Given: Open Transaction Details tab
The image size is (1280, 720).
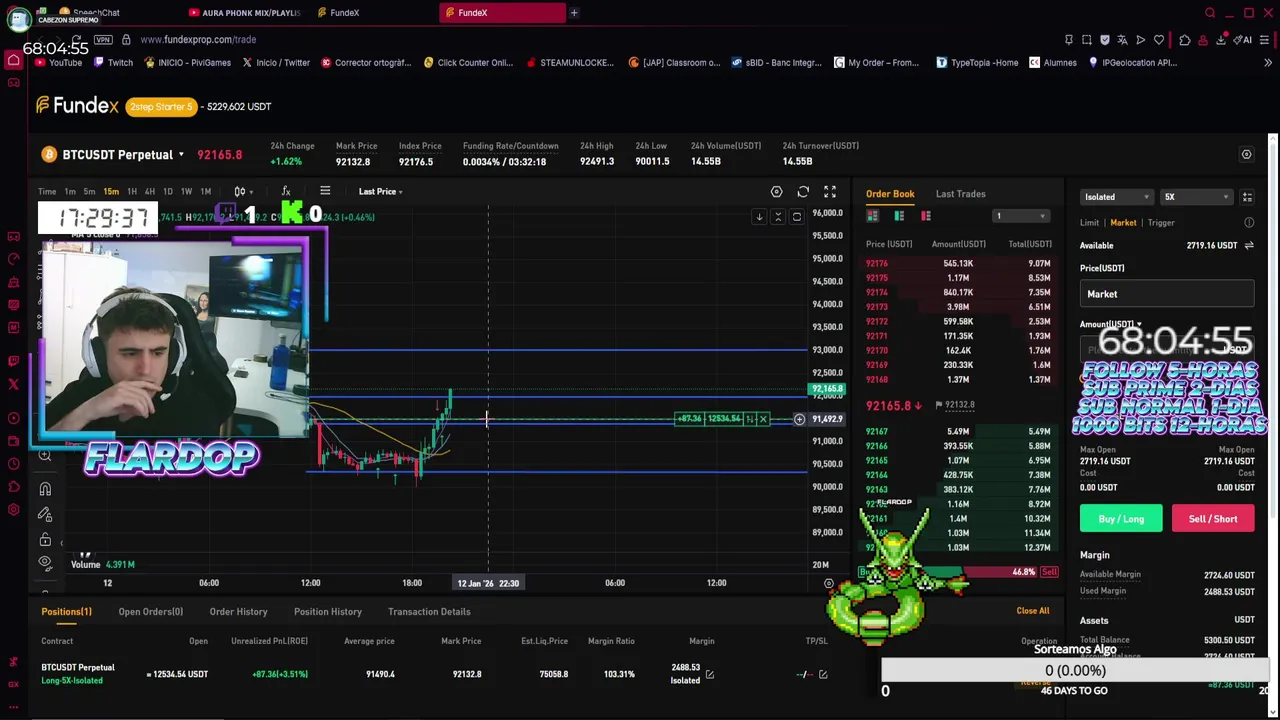Looking at the screenshot, I should [428, 611].
